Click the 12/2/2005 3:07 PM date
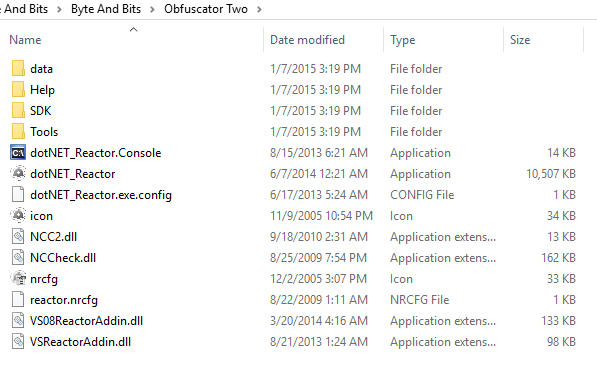This screenshot has height=385, width=597. tap(318, 279)
